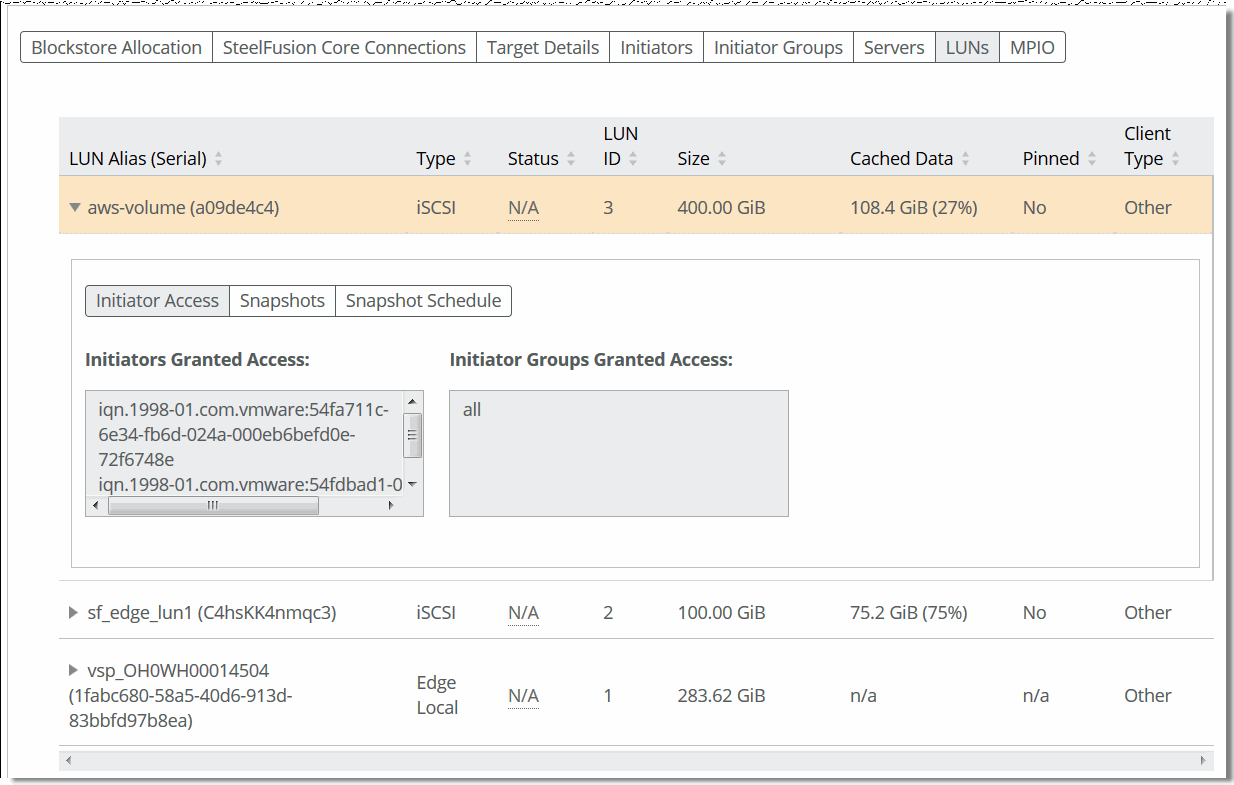
Task: Open the Initiator Groups tab
Action: click(x=778, y=47)
